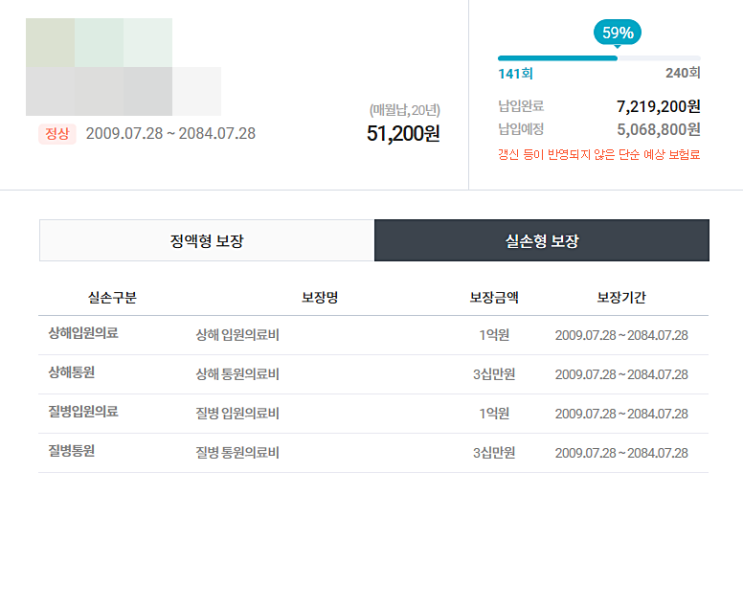Click the 보장기간 column header
This screenshot has width=743, height=607.
coord(621,298)
